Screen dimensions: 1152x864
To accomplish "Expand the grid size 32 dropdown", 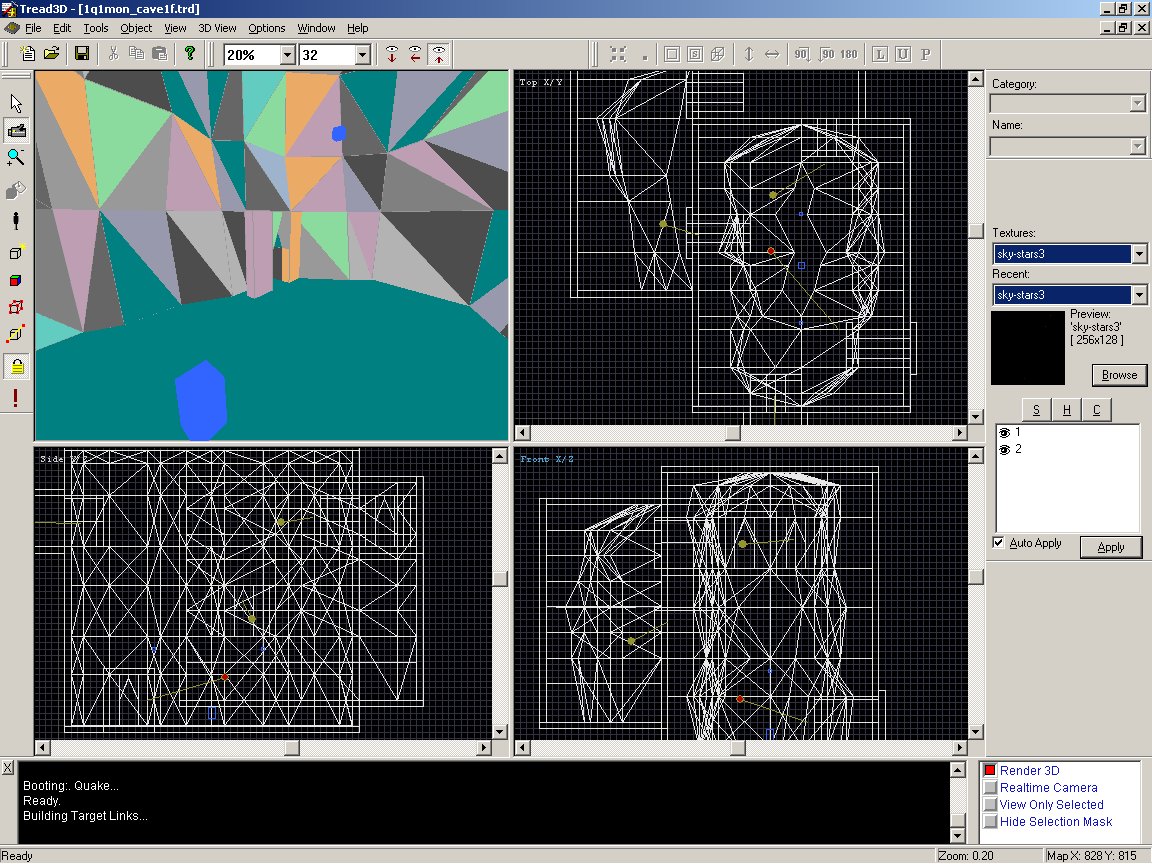I will pyautogui.click(x=362, y=55).
